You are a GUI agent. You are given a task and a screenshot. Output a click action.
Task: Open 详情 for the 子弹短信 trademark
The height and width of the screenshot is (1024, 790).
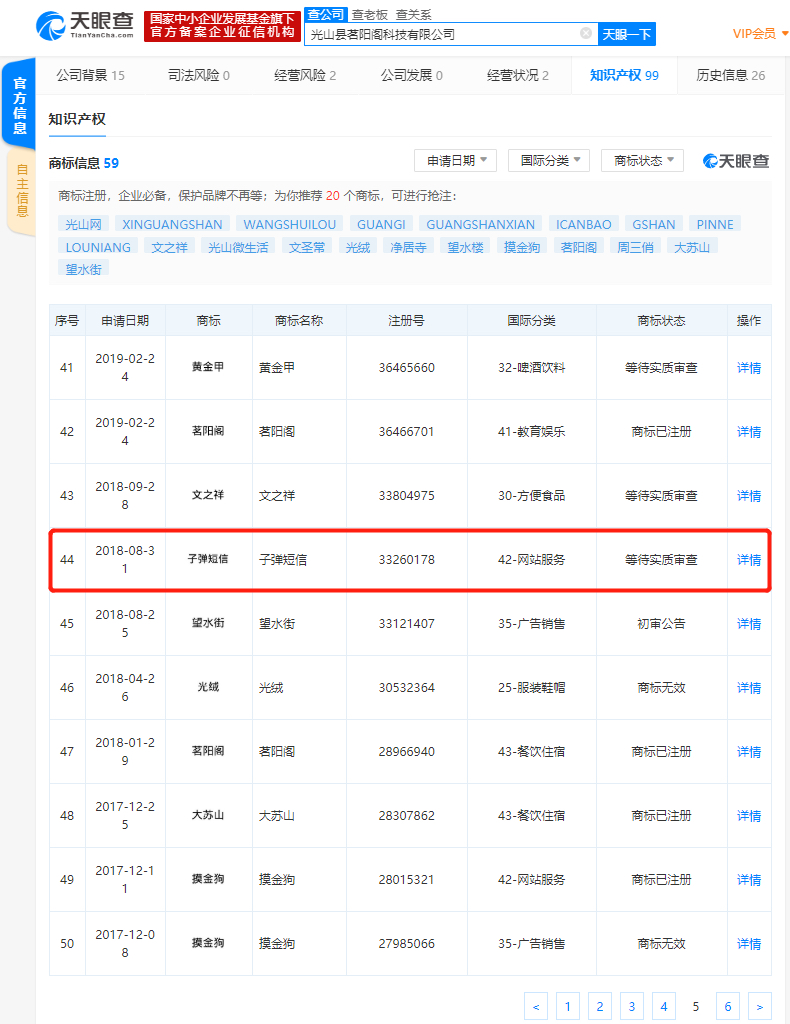click(x=748, y=560)
